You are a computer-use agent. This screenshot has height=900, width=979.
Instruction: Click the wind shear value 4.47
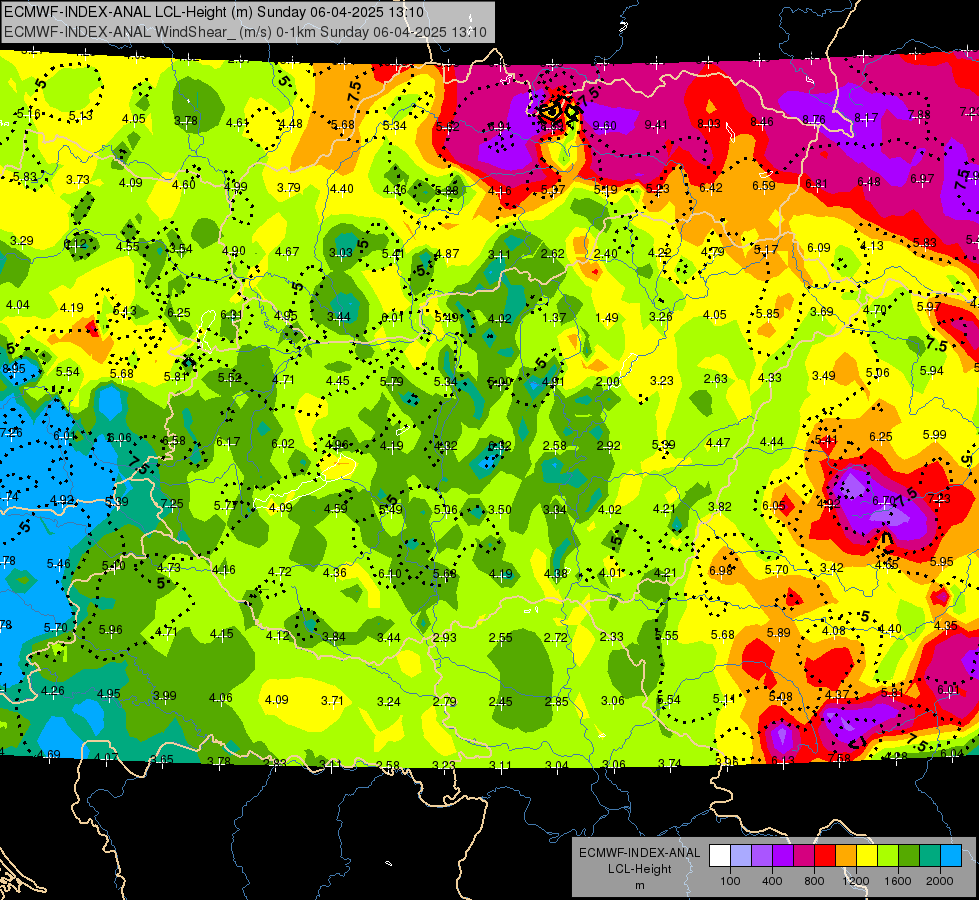(x=718, y=443)
